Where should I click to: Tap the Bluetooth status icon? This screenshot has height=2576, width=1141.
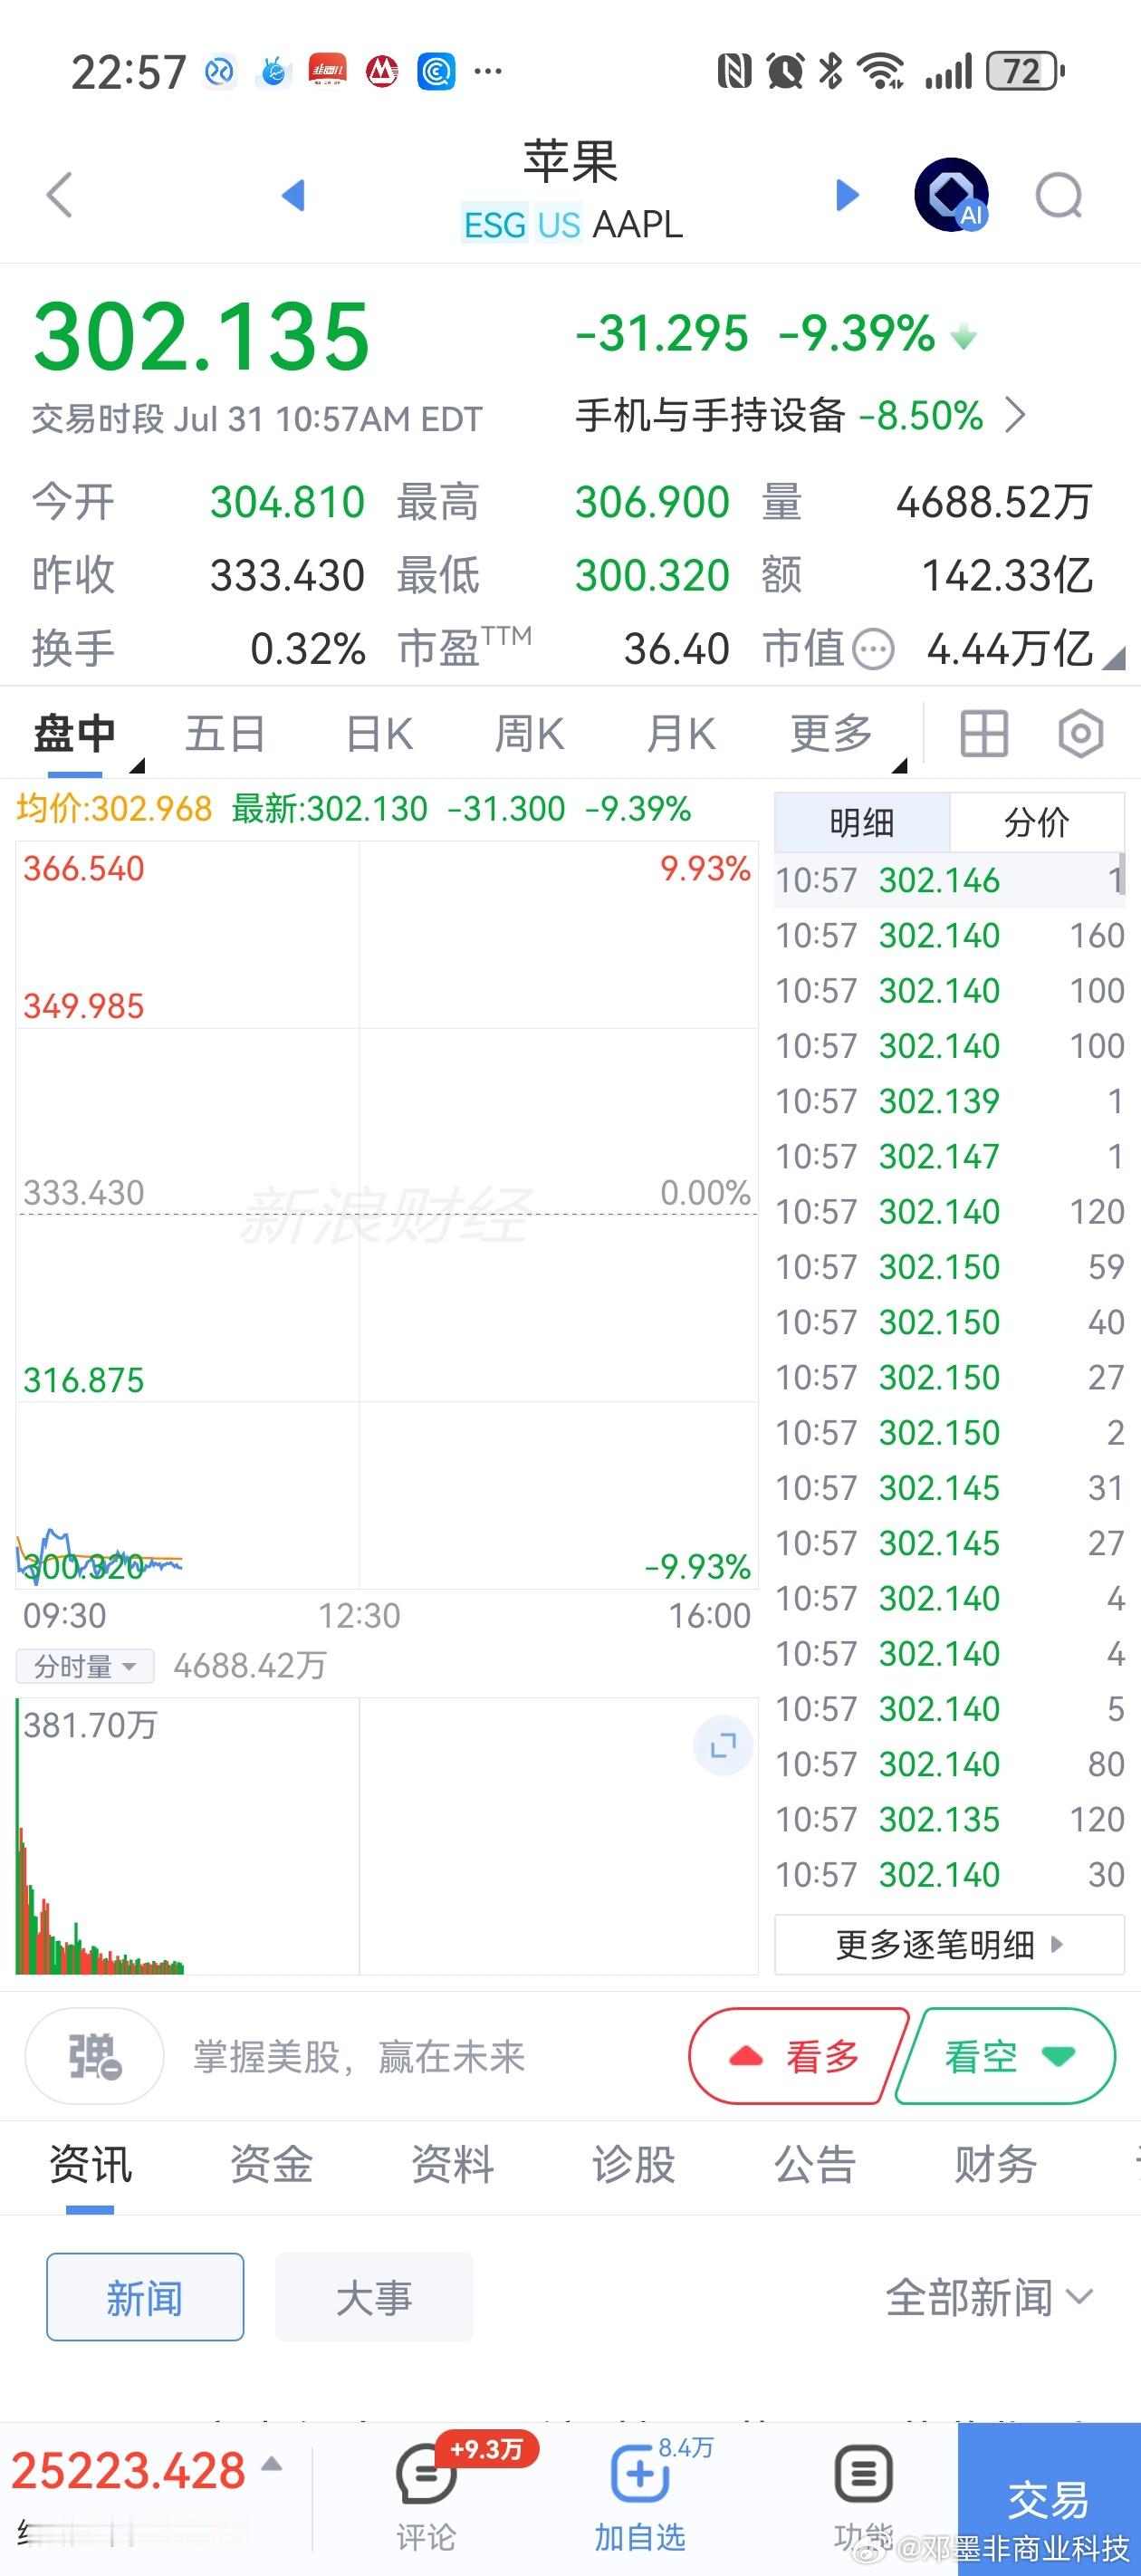tap(830, 71)
